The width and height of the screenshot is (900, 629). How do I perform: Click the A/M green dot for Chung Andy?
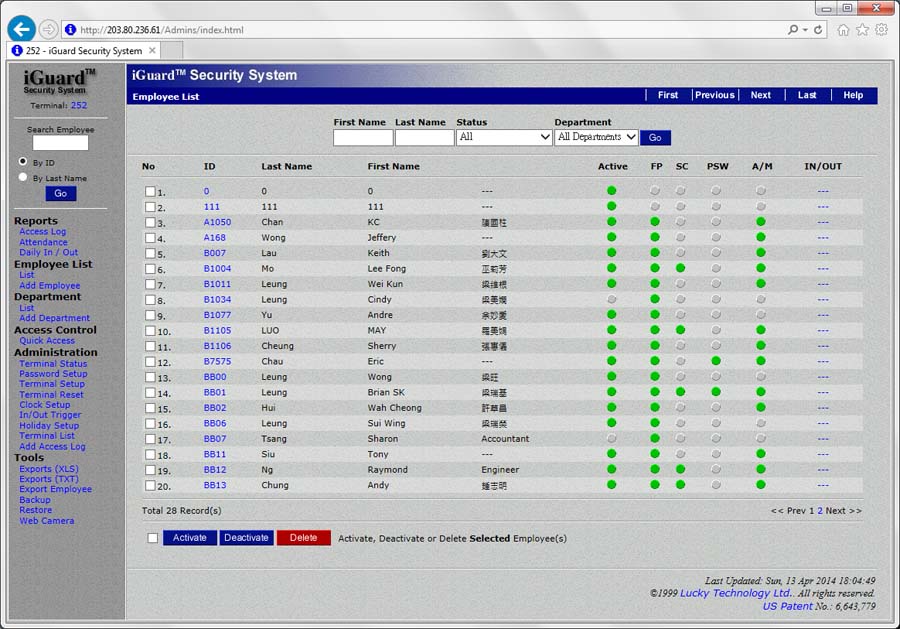coord(761,485)
